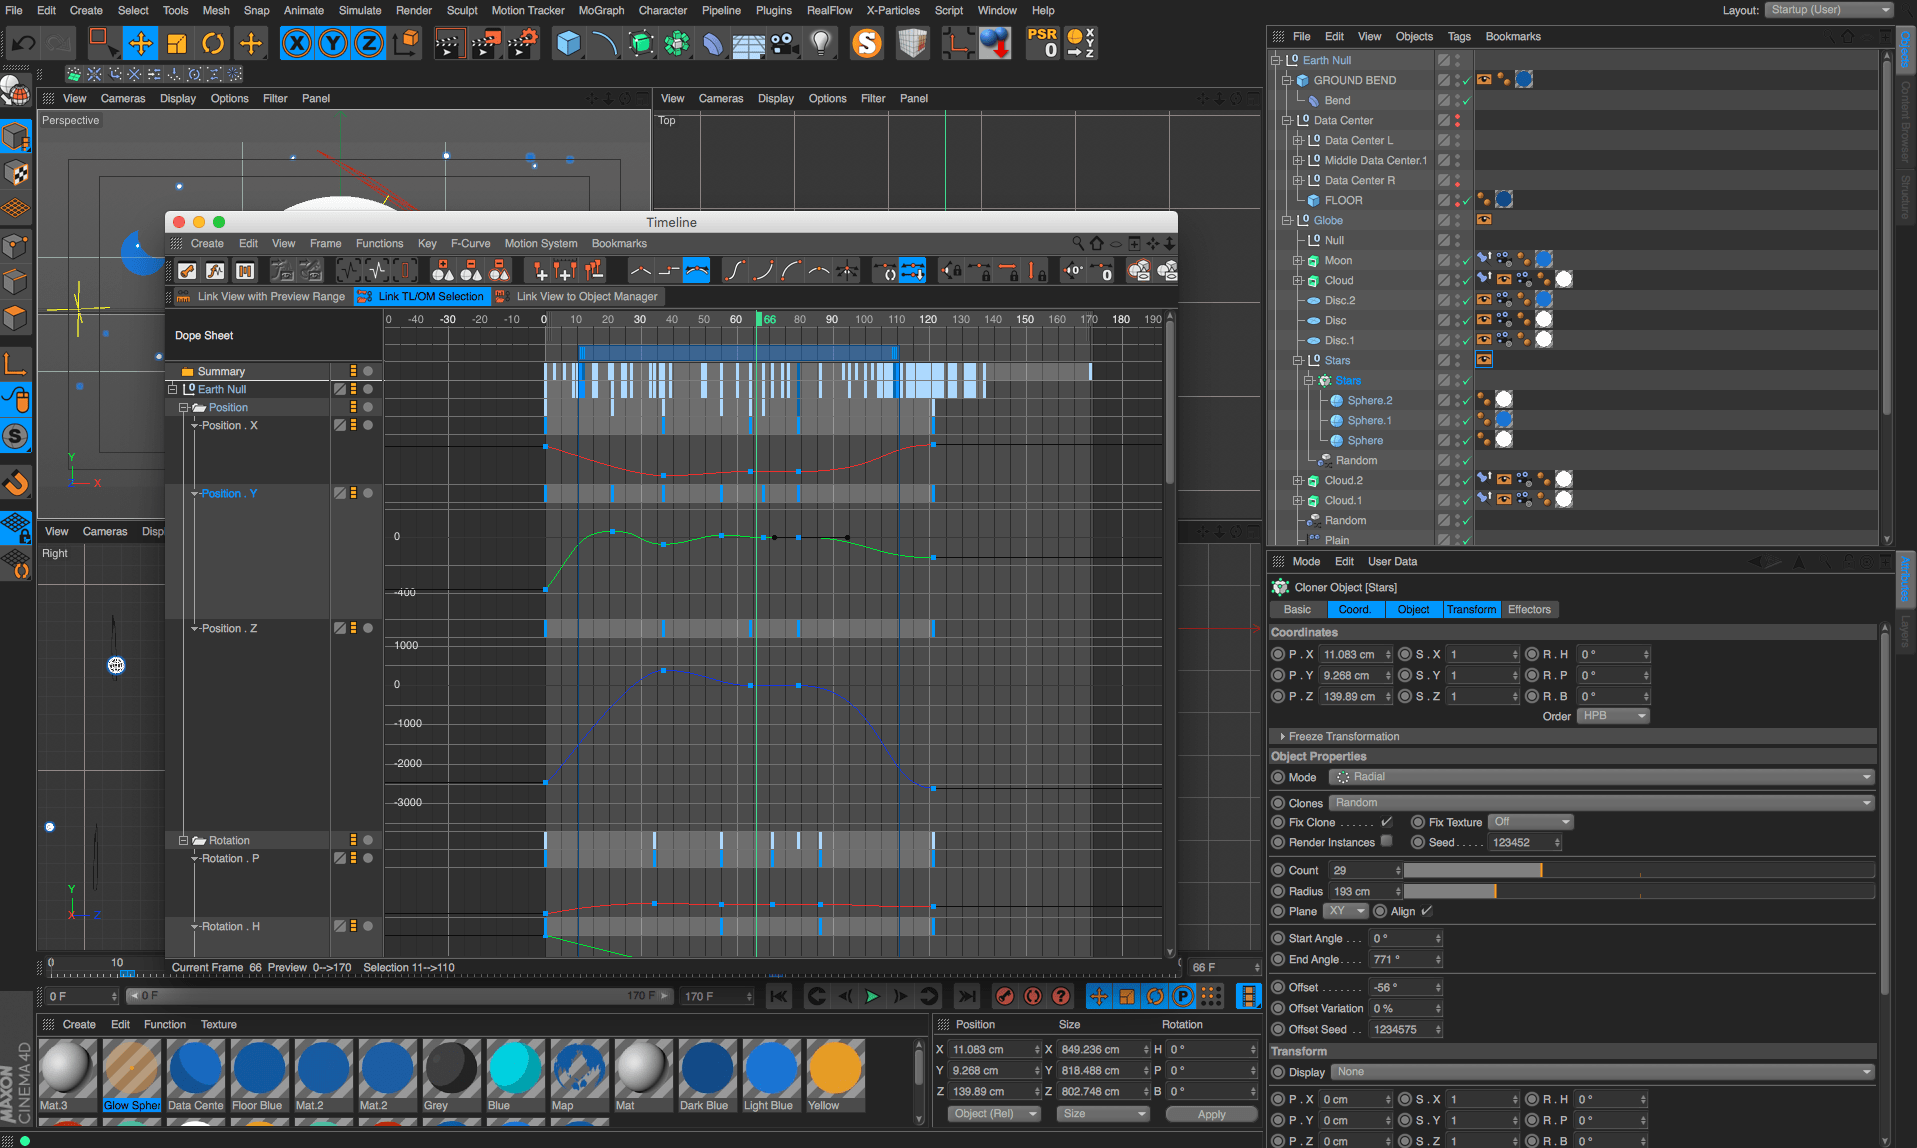Click the Floor object icon in toolbar
Image resolution: width=1917 pixels, height=1148 pixels.
[748, 43]
